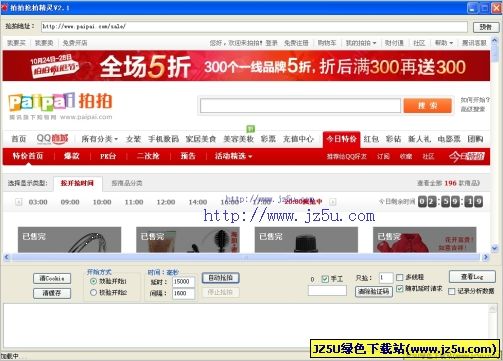The image size is (503, 361).
Task: Open the 我的拍拍 dropdown menu
Action: point(361,43)
